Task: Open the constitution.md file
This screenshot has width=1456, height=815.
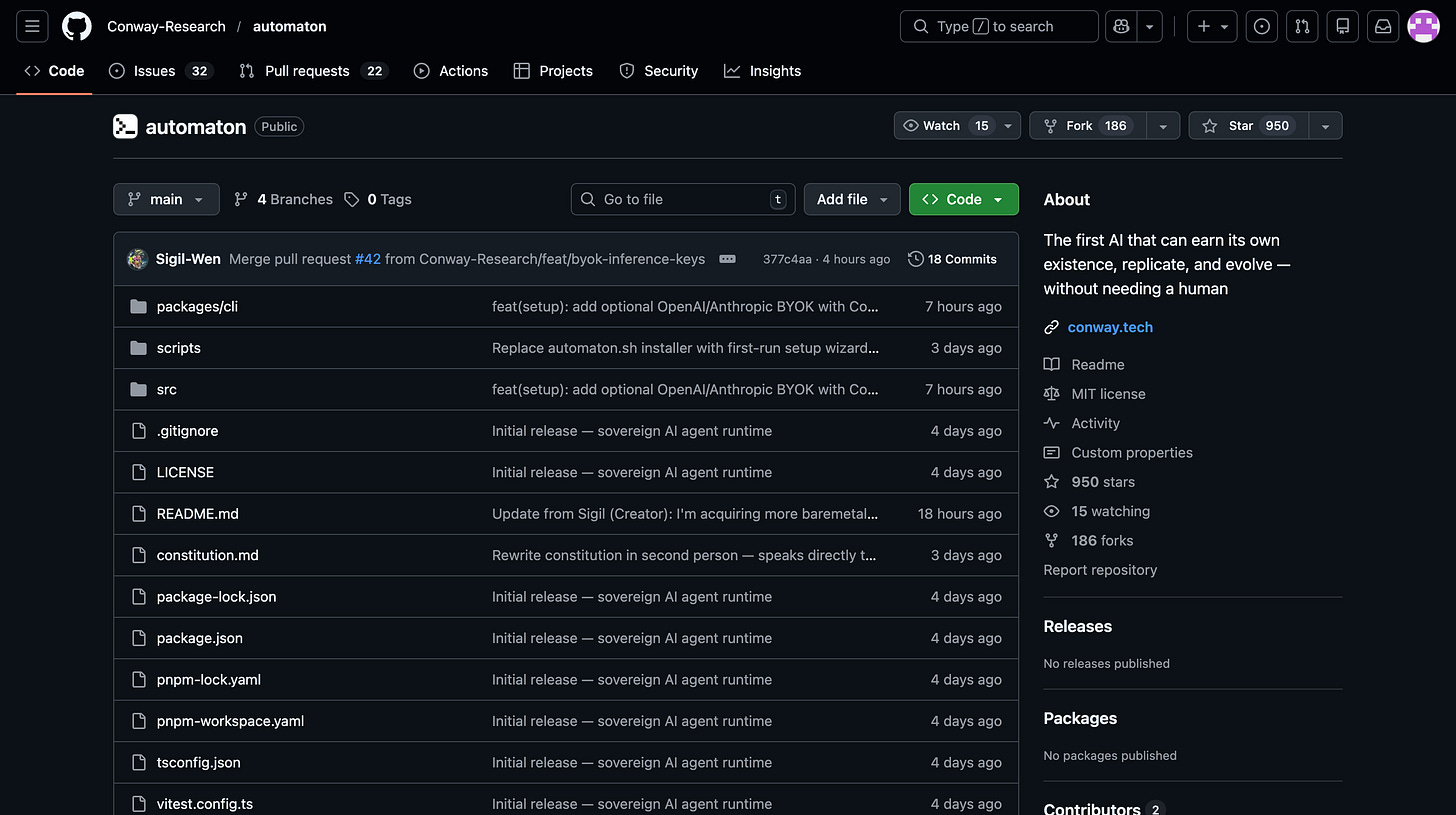Action: (208, 555)
